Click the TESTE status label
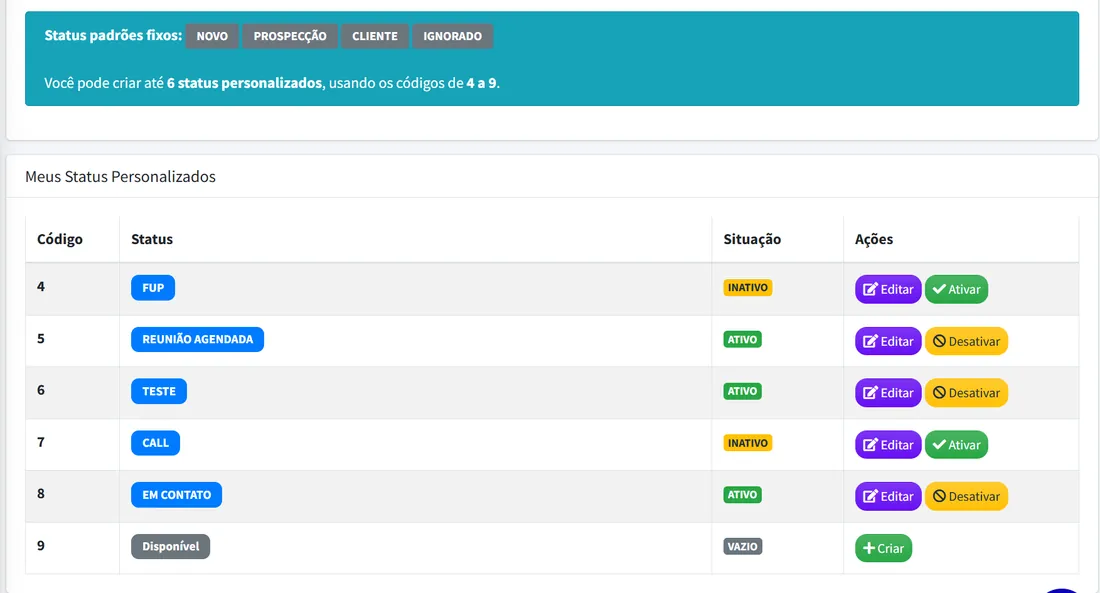Image resolution: width=1100 pixels, height=593 pixels. click(x=159, y=392)
